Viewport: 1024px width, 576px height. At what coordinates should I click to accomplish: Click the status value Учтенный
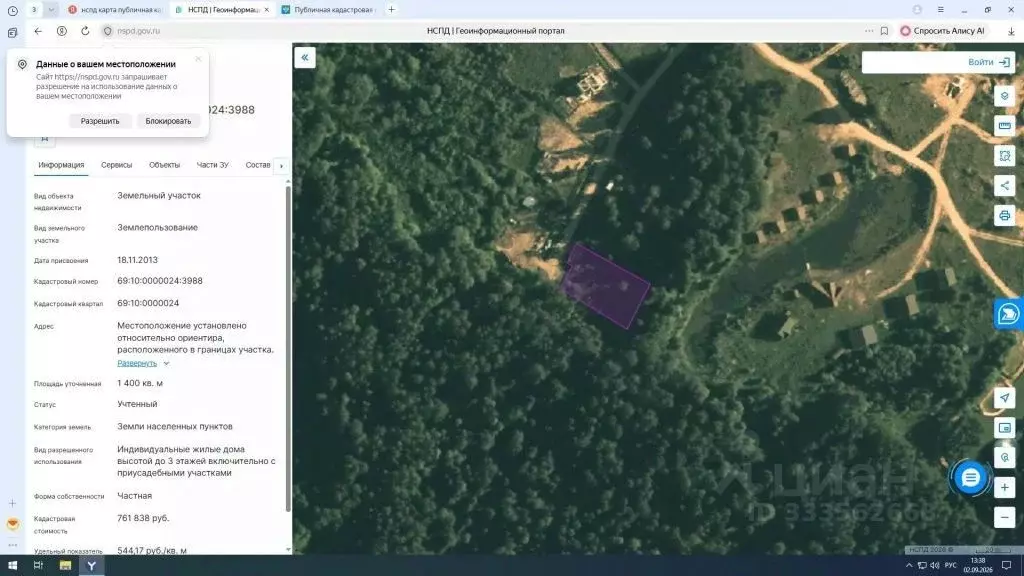137,404
